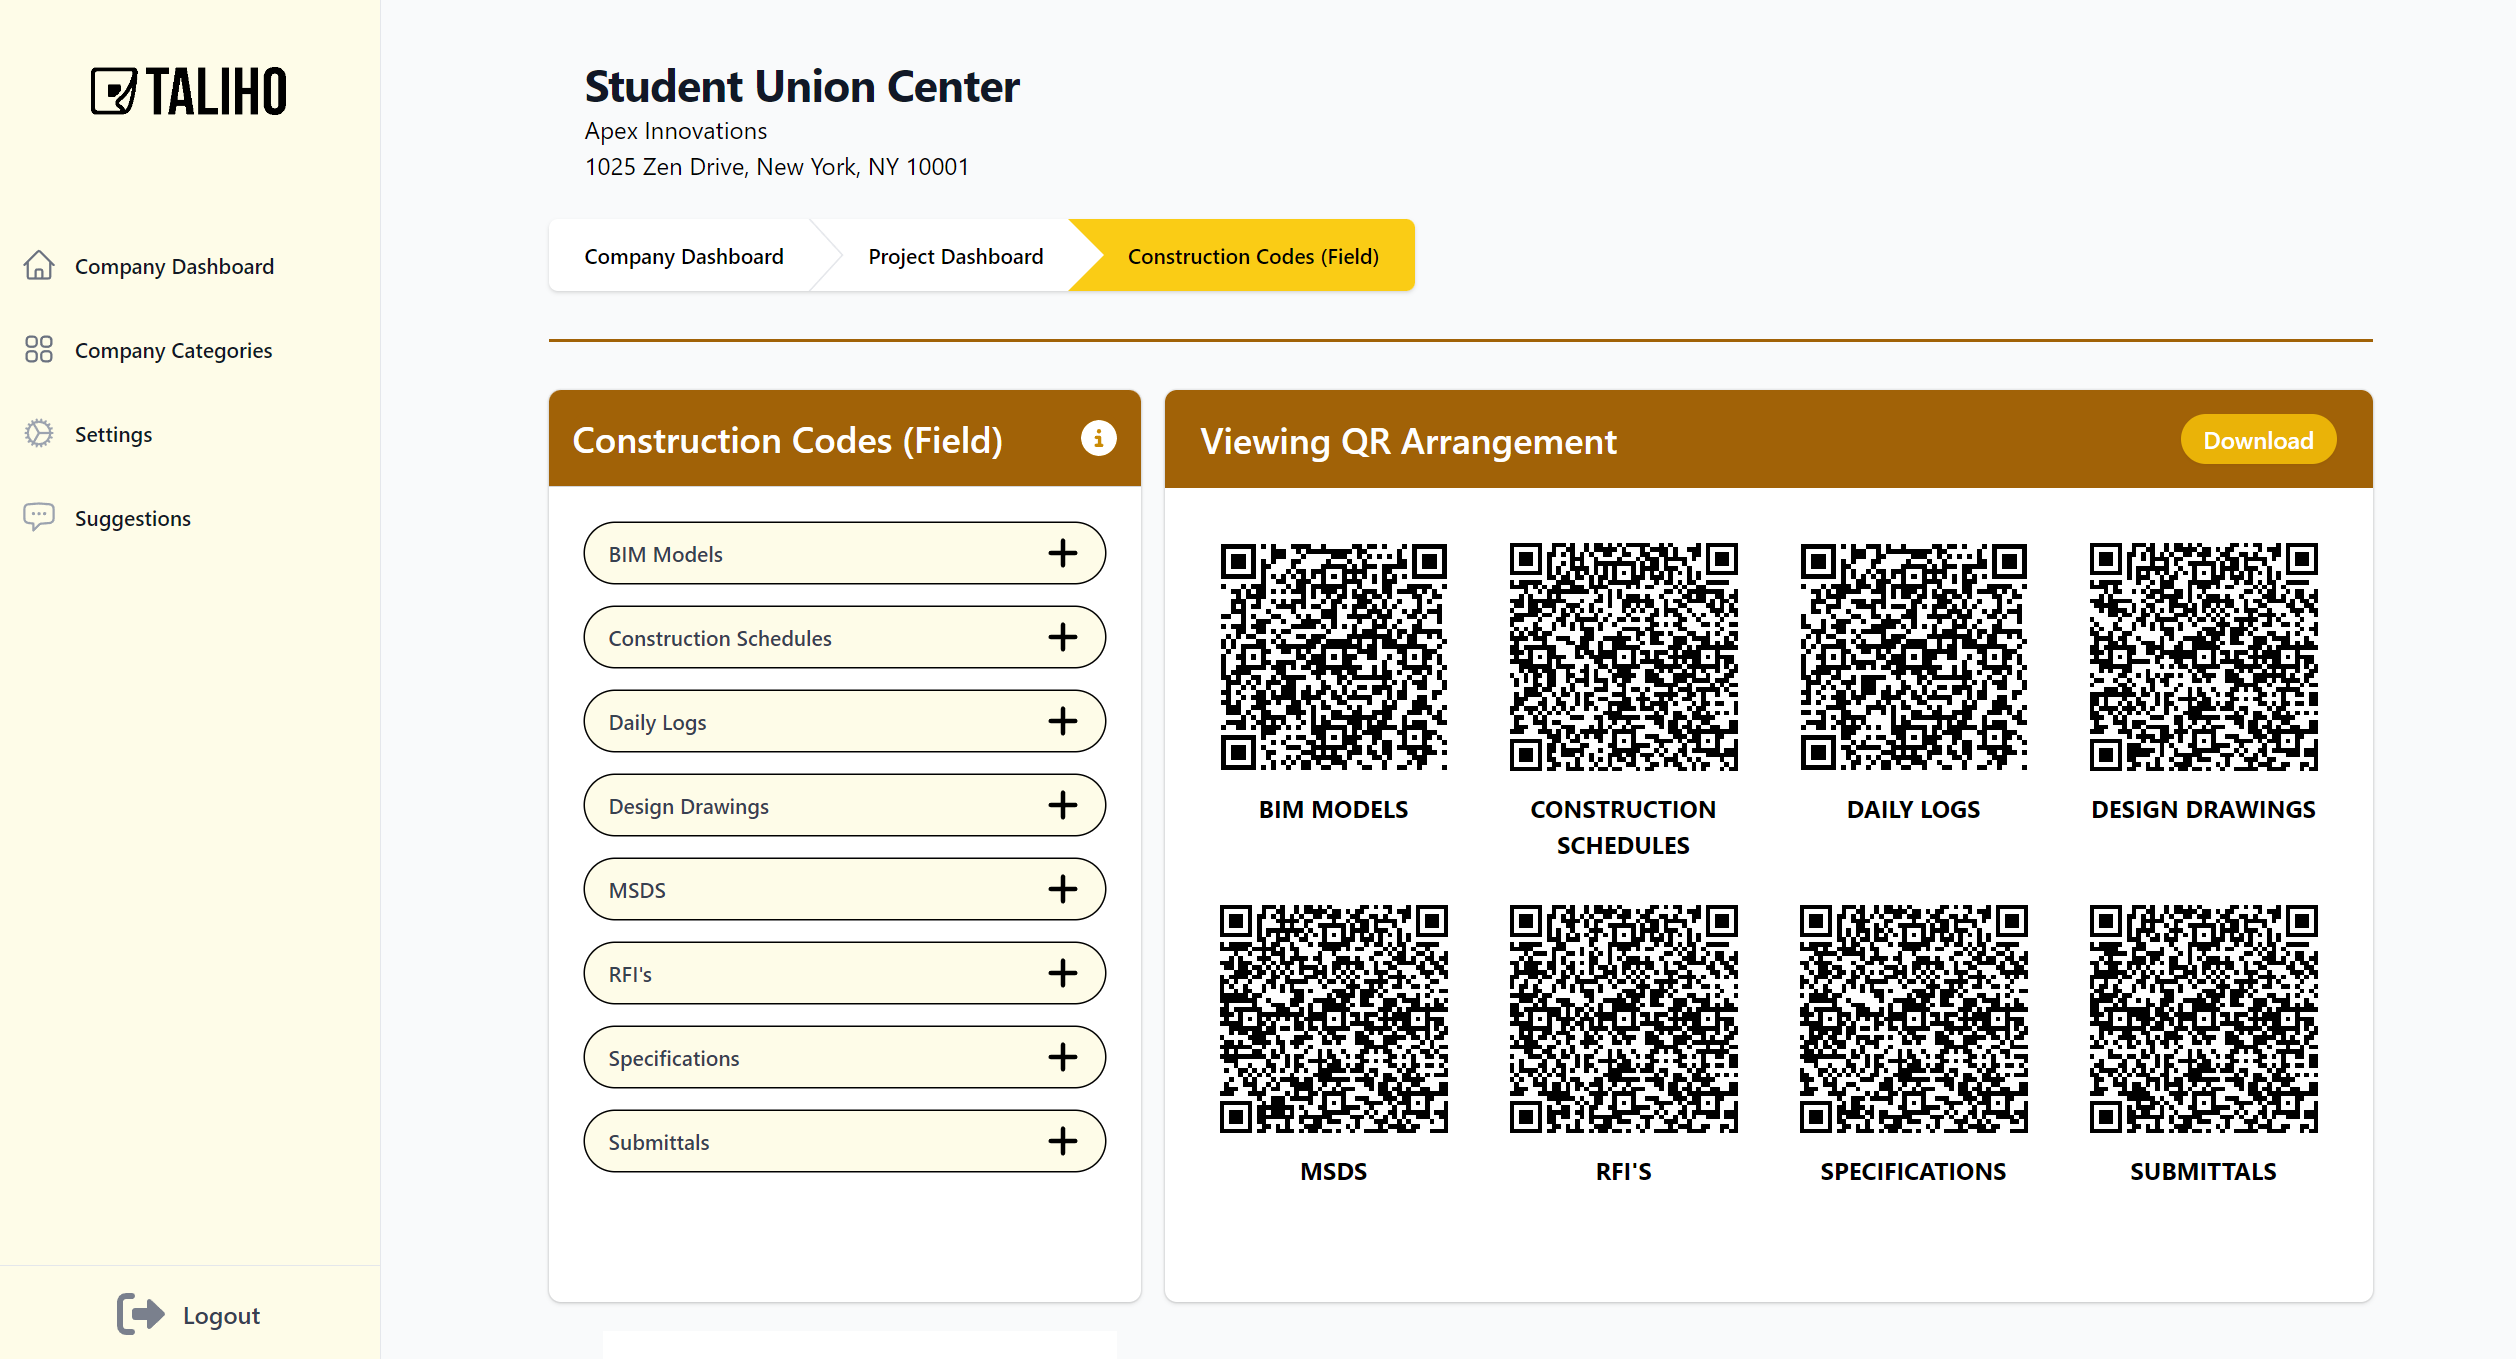Toggle the Submittals category entry open
This screenshot has height=1359, width=2516.
pos(1064,1141)
